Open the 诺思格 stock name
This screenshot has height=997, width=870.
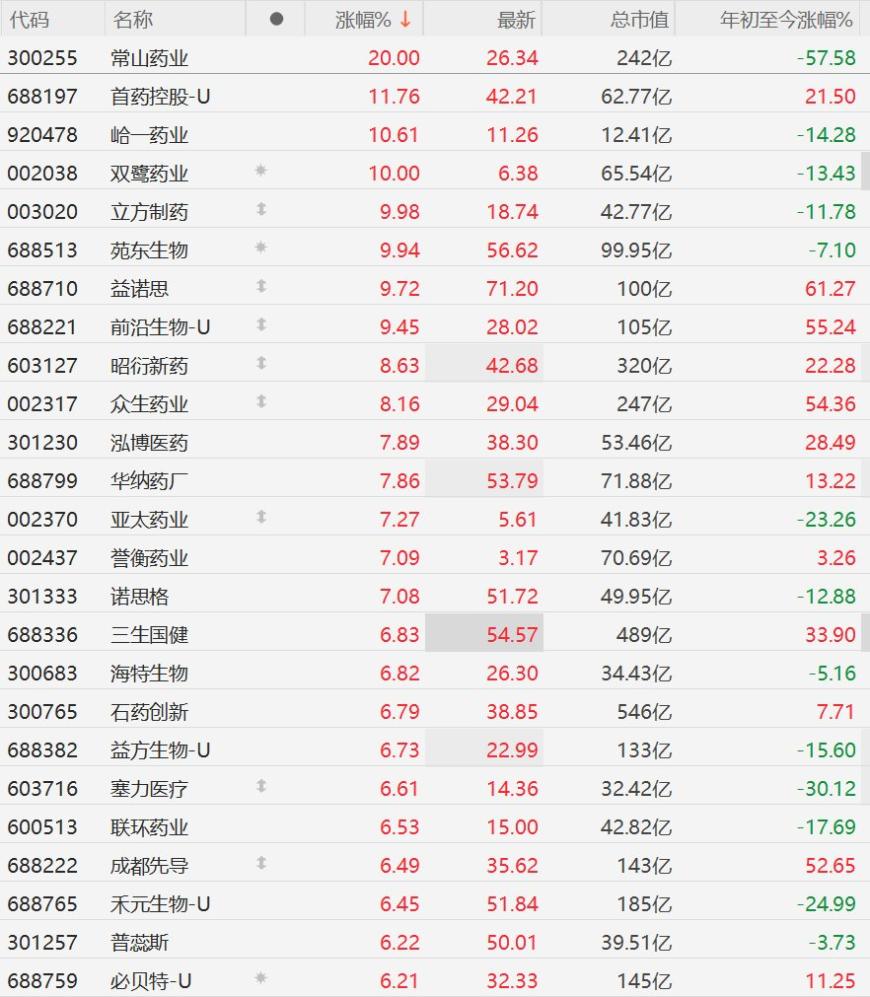pos(139,596)
